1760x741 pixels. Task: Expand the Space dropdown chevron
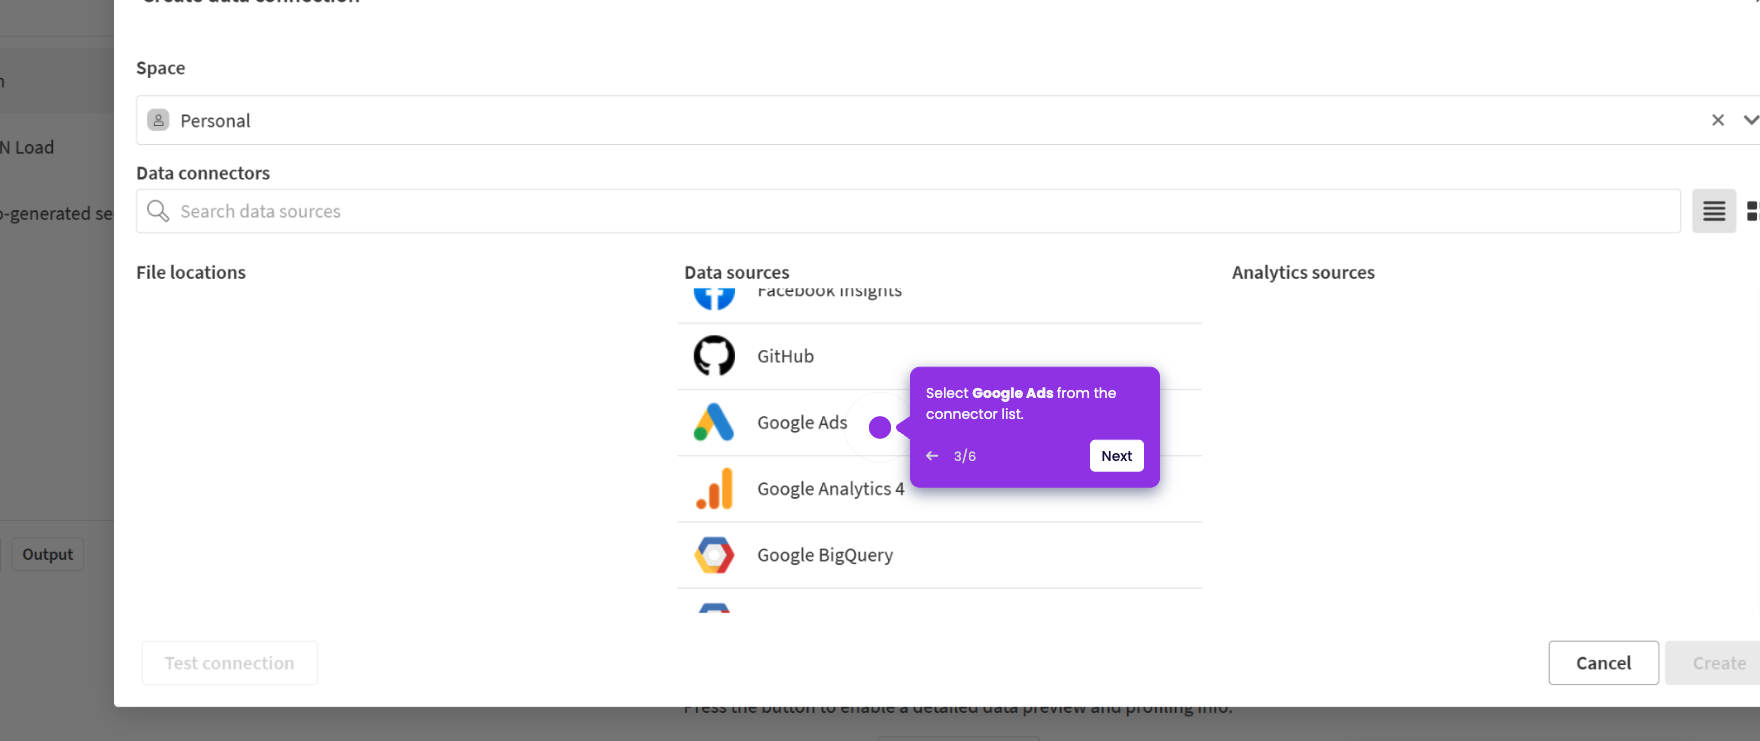click(x=1751, y=120)
